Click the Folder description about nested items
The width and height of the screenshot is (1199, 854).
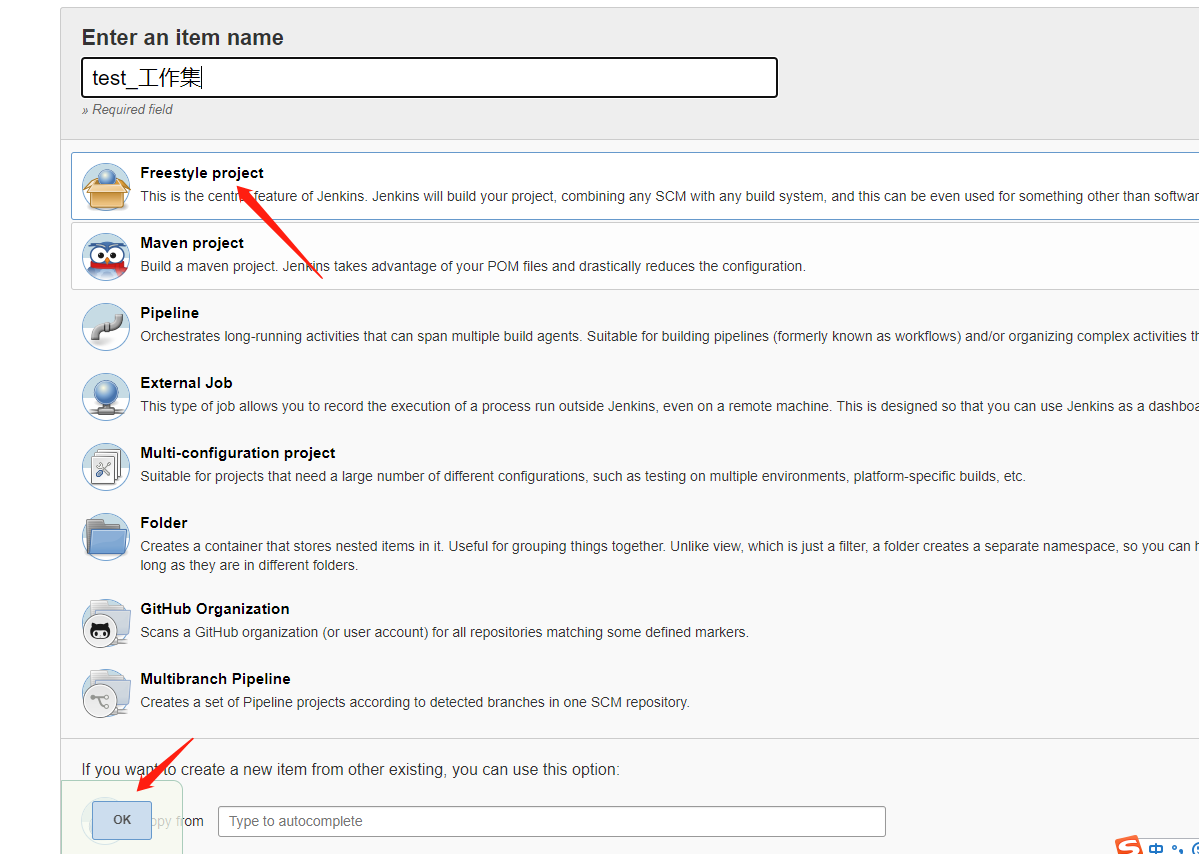pos(669,556)
